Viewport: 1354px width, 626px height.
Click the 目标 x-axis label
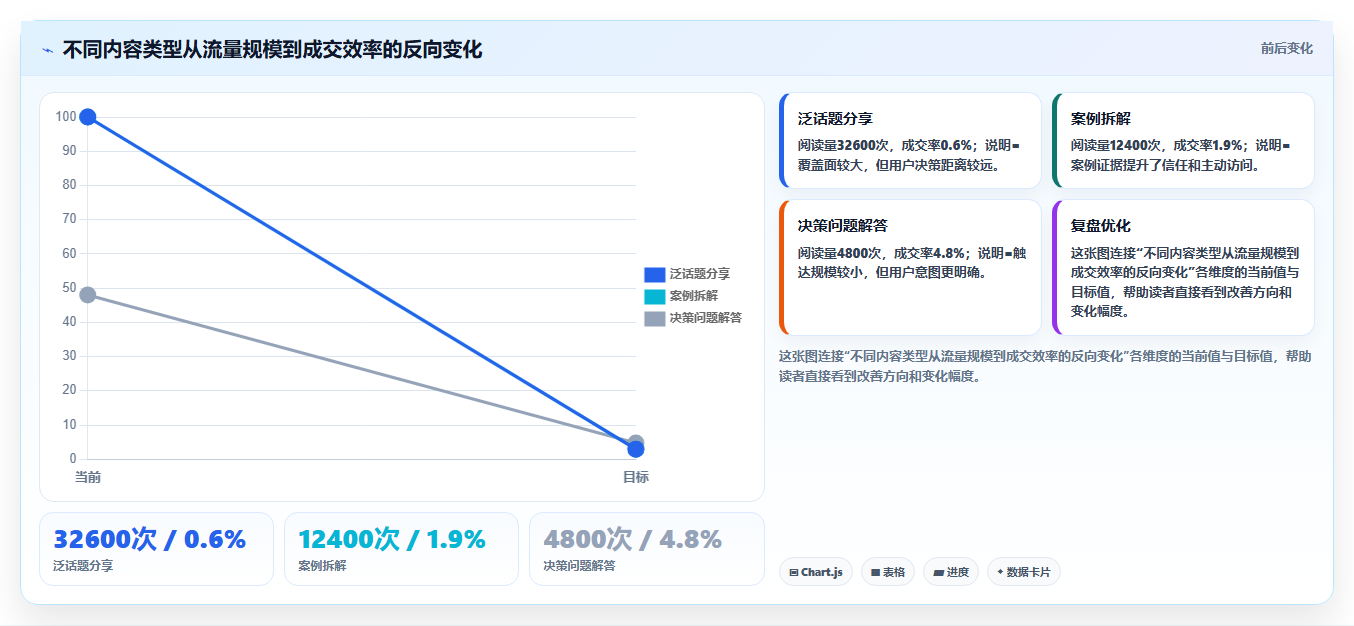(636, 478)
